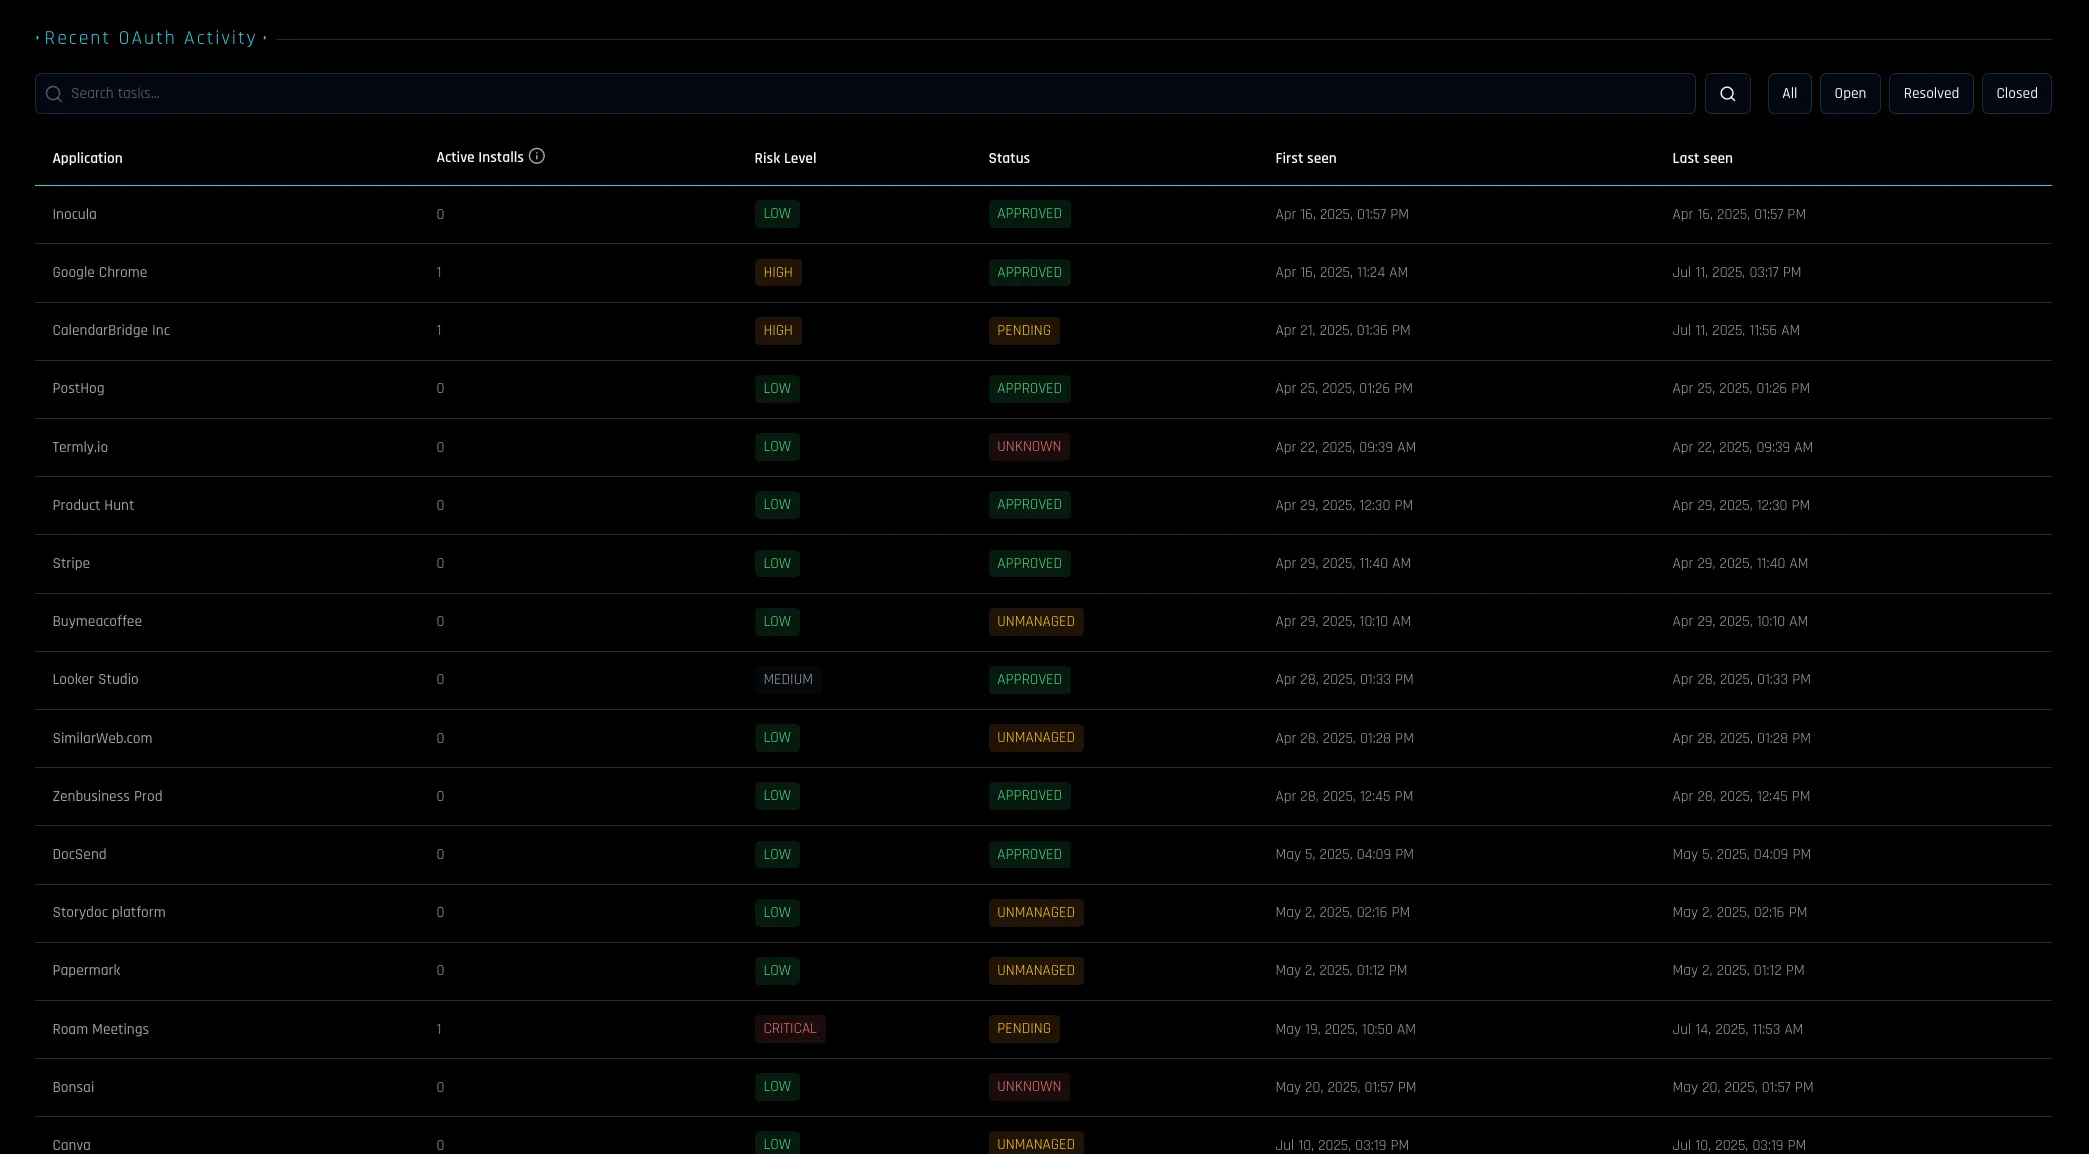2089x1154 pixels.
Task: Click CRITICAL badge for Roam Meetings
Action: point(789,1028)
